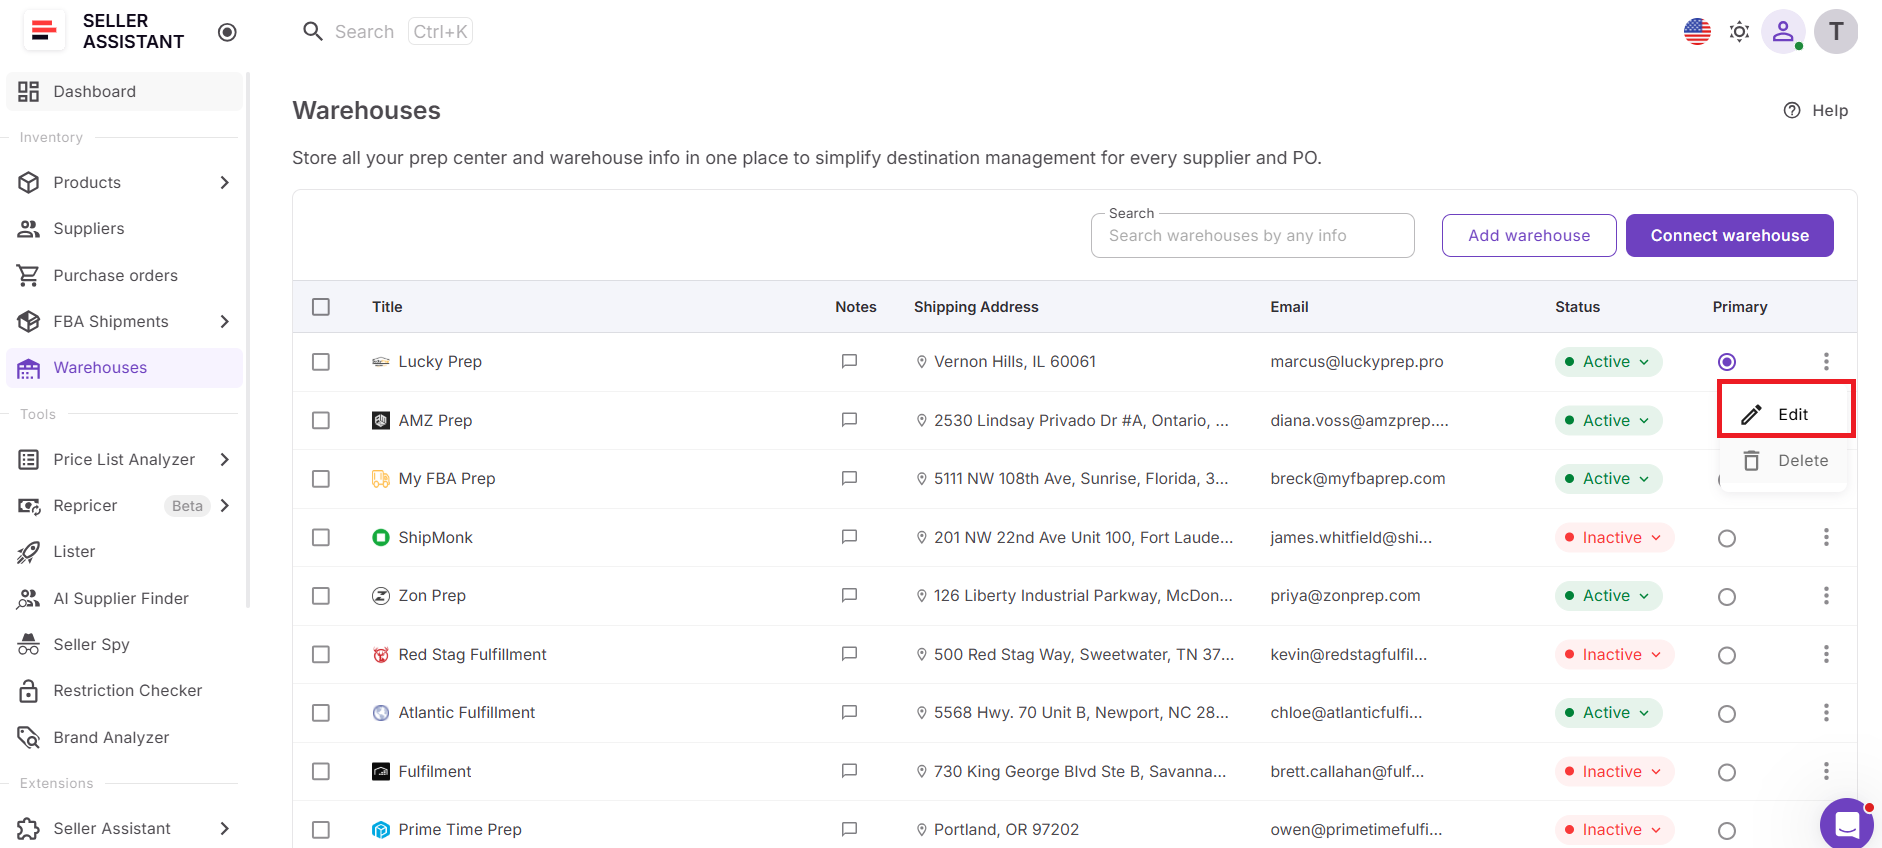Screen dimensions: 1882x848
Task: Click the Shipping Address column header
Action: tap(976, 307)
